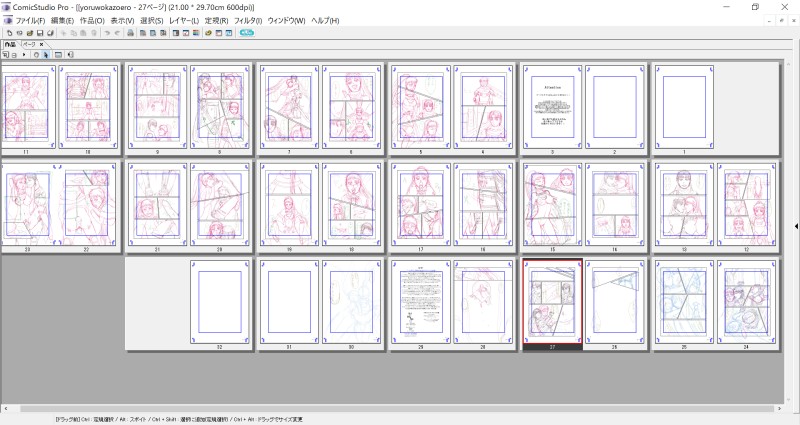Viewport: 800px width, 425px height.
Task: Click the blue window icon before the cyan button
Action: 229,33
